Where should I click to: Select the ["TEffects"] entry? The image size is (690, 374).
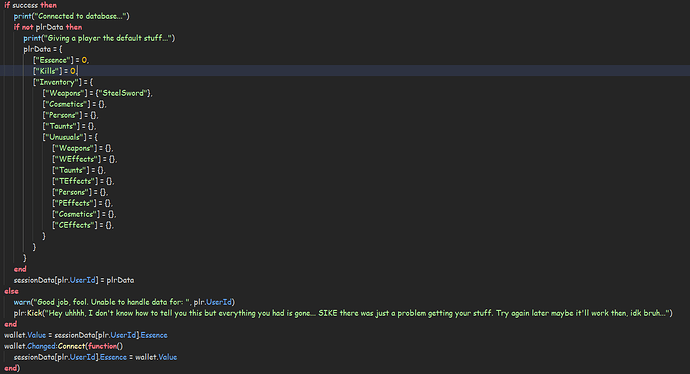[x=83, y=181]
